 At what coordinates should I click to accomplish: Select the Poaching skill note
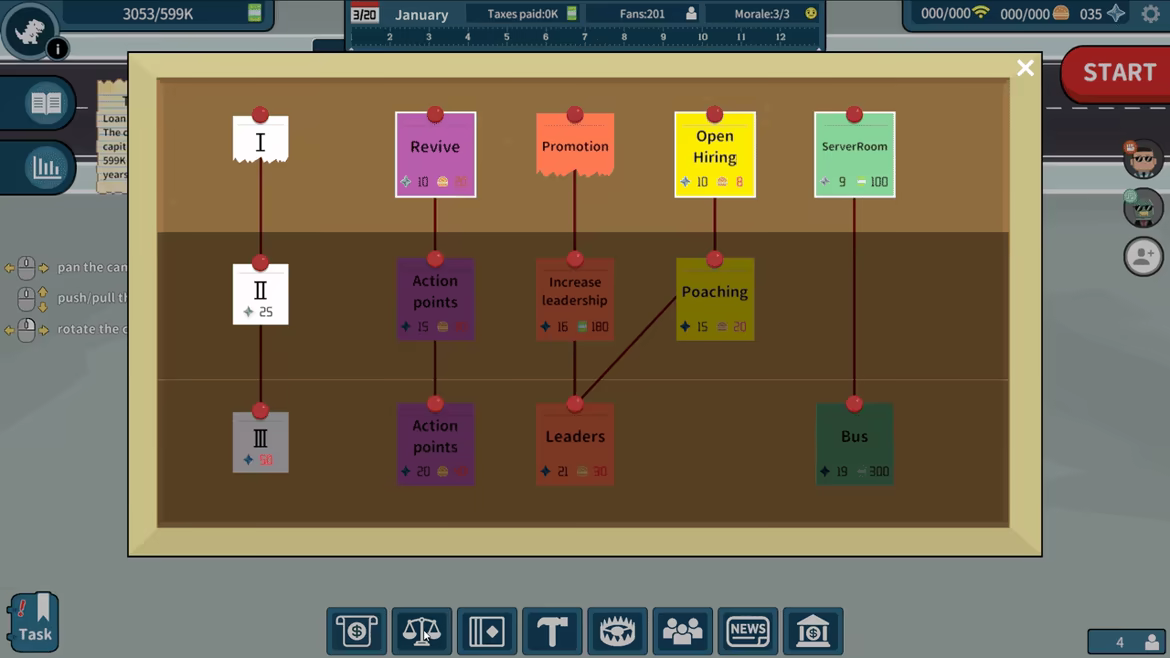(x=715, y=299)
